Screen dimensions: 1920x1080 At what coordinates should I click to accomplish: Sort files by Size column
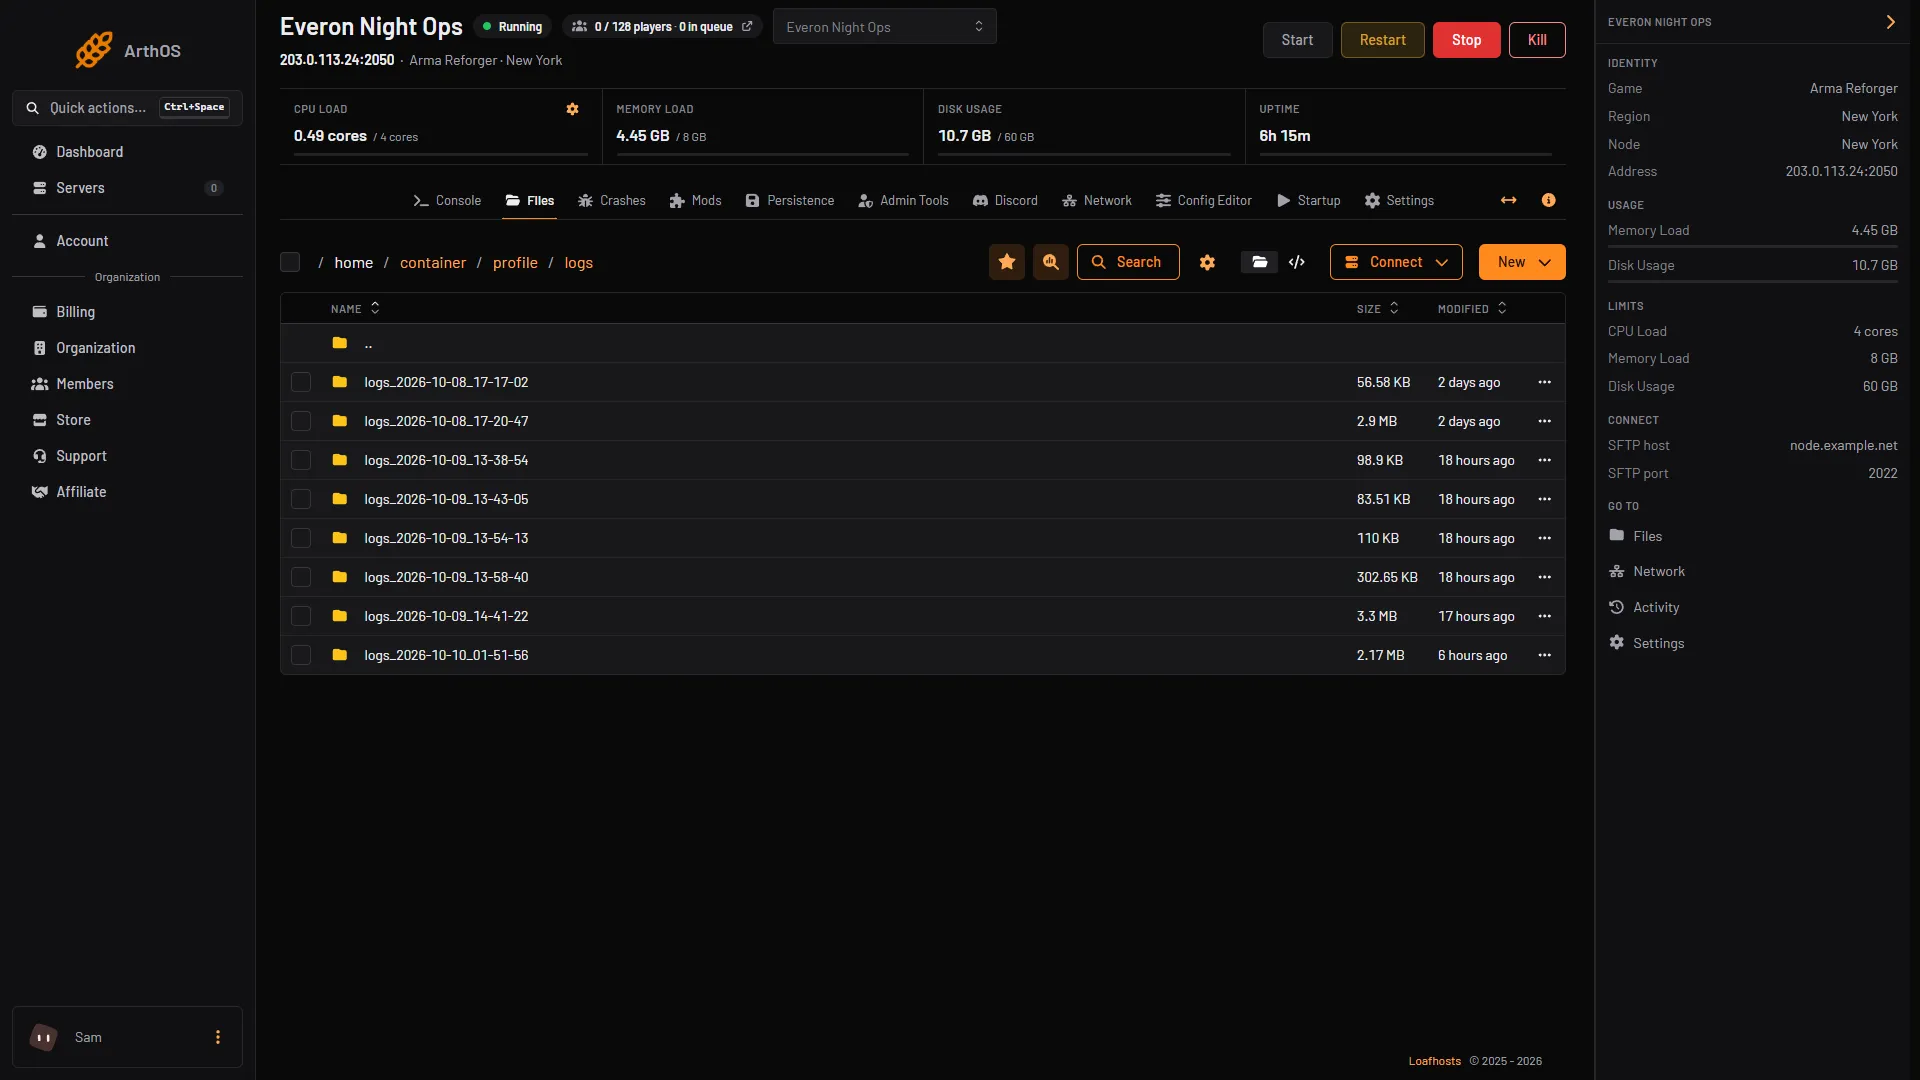coord(1377,309)
